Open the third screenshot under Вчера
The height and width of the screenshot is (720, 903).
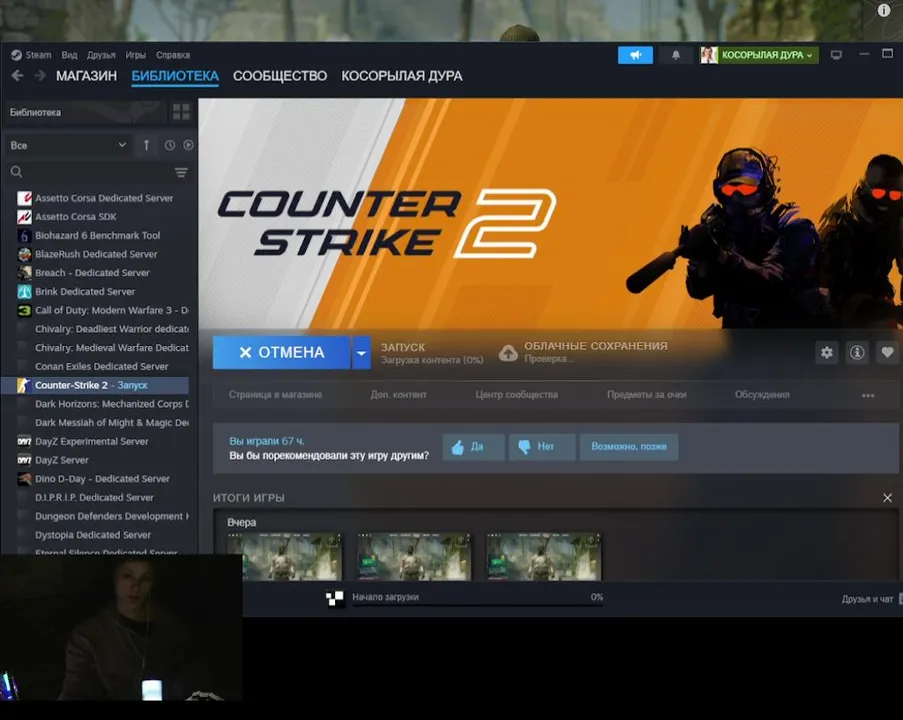(544, 556)
